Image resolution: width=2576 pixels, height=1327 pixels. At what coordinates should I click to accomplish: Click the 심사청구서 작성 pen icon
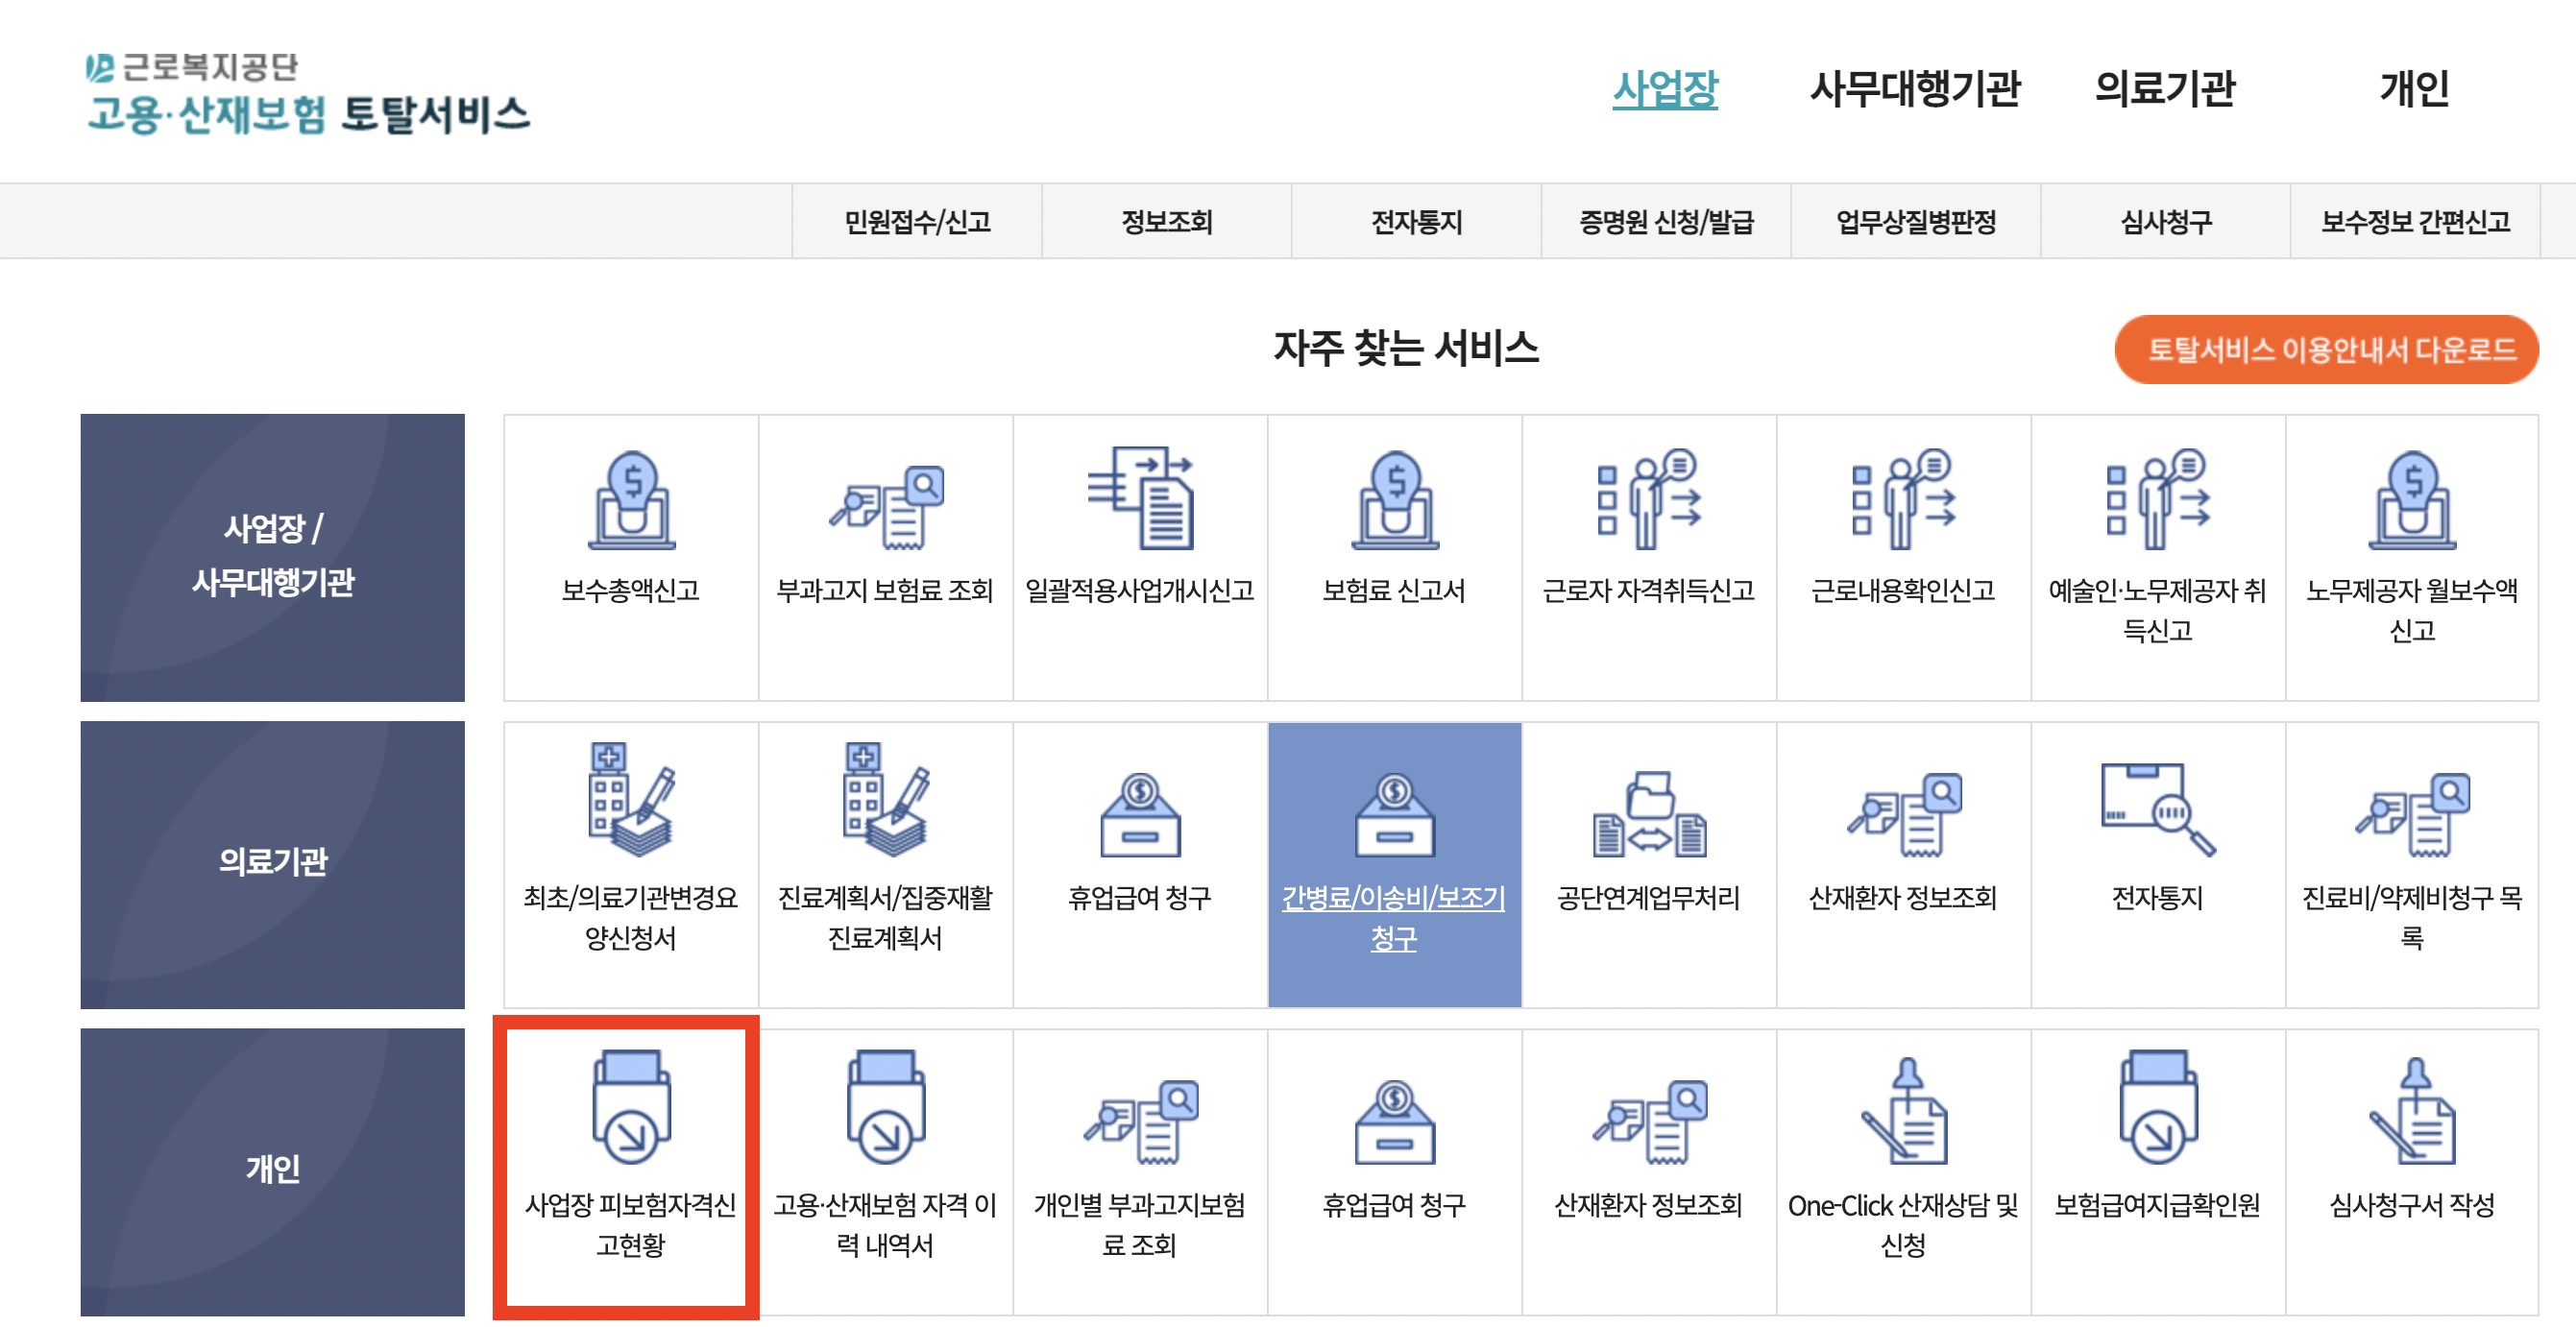[x=2411, y=1110]
